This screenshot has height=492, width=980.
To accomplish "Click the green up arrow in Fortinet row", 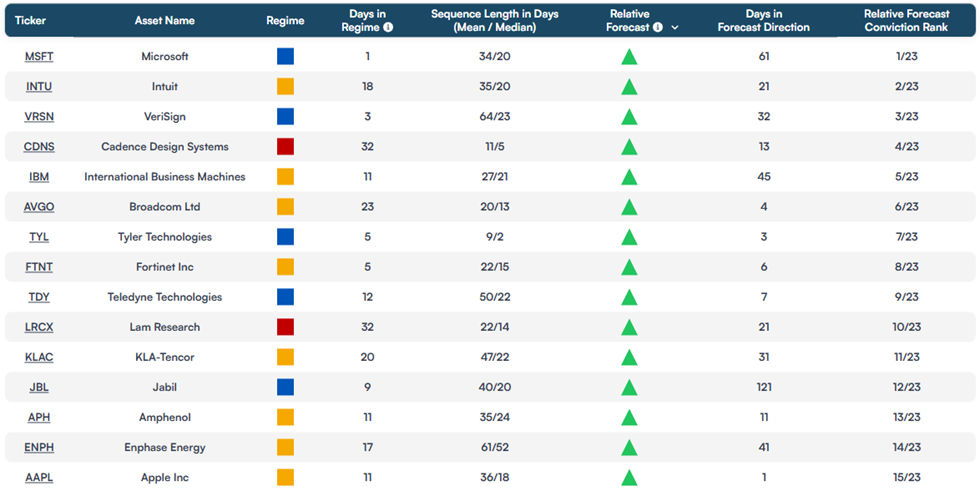I will click(629, 268).
